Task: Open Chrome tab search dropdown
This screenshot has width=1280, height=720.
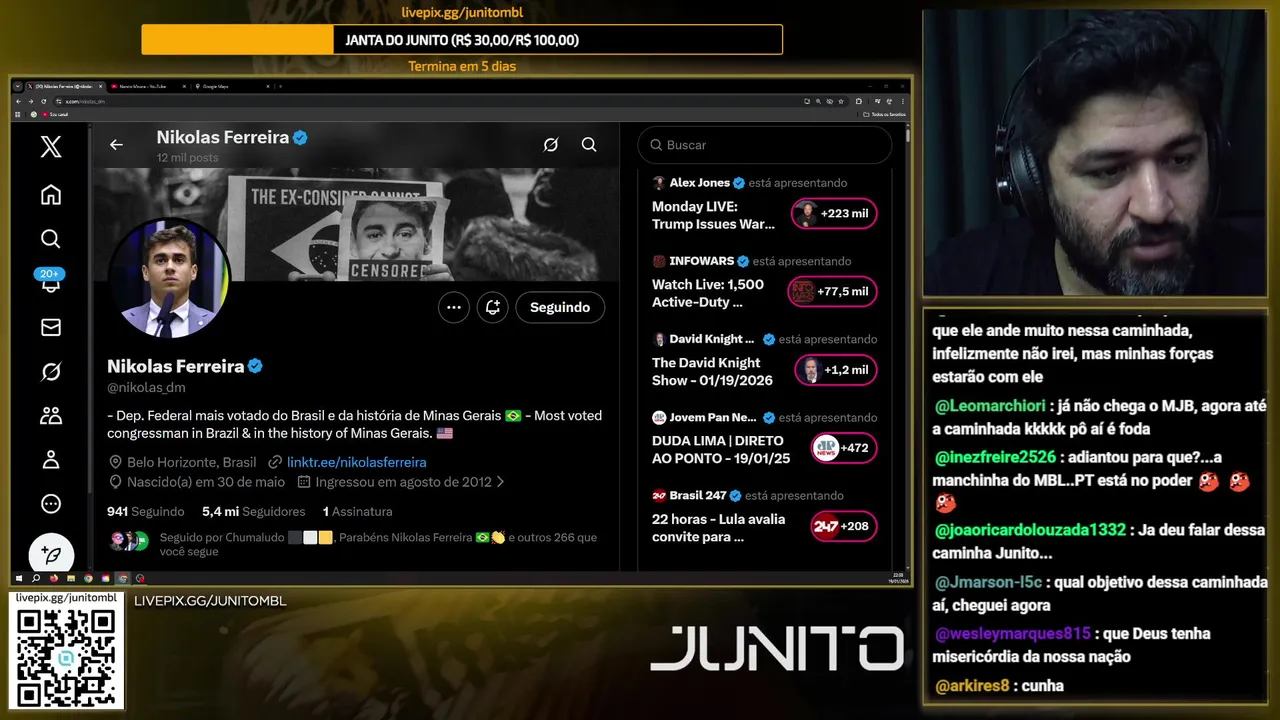Action: click(17, 87)
